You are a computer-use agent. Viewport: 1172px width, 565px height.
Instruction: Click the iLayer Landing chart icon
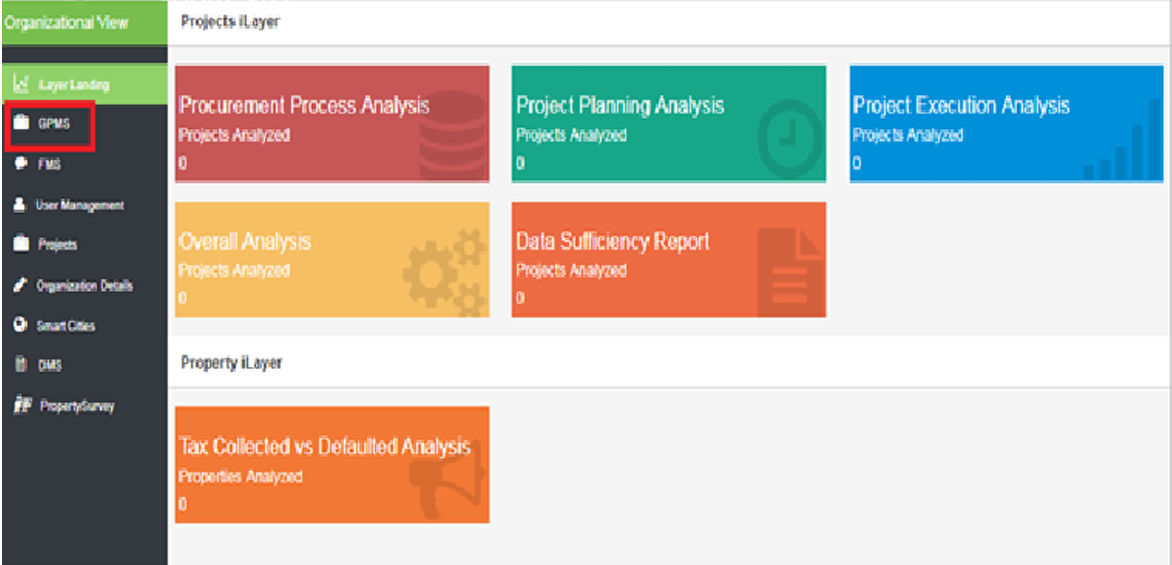point(21,85)
